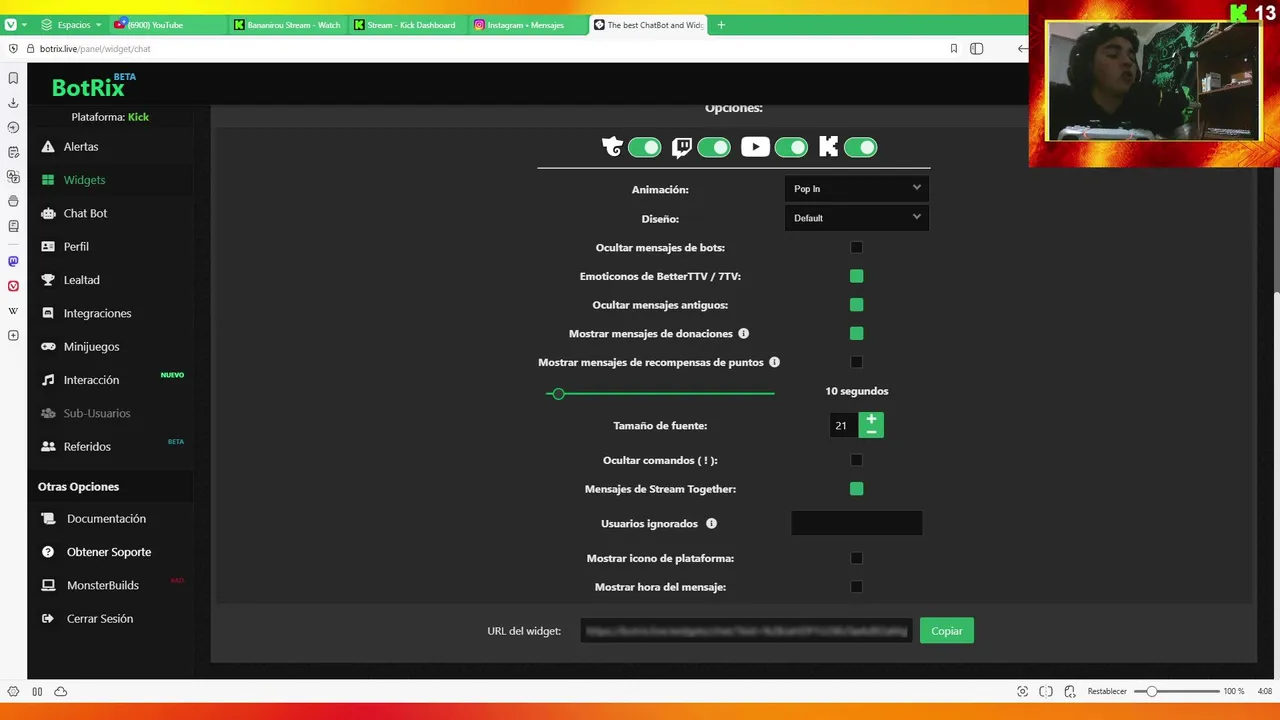Click the Usuarios ignorados input field

click(857, 523)
